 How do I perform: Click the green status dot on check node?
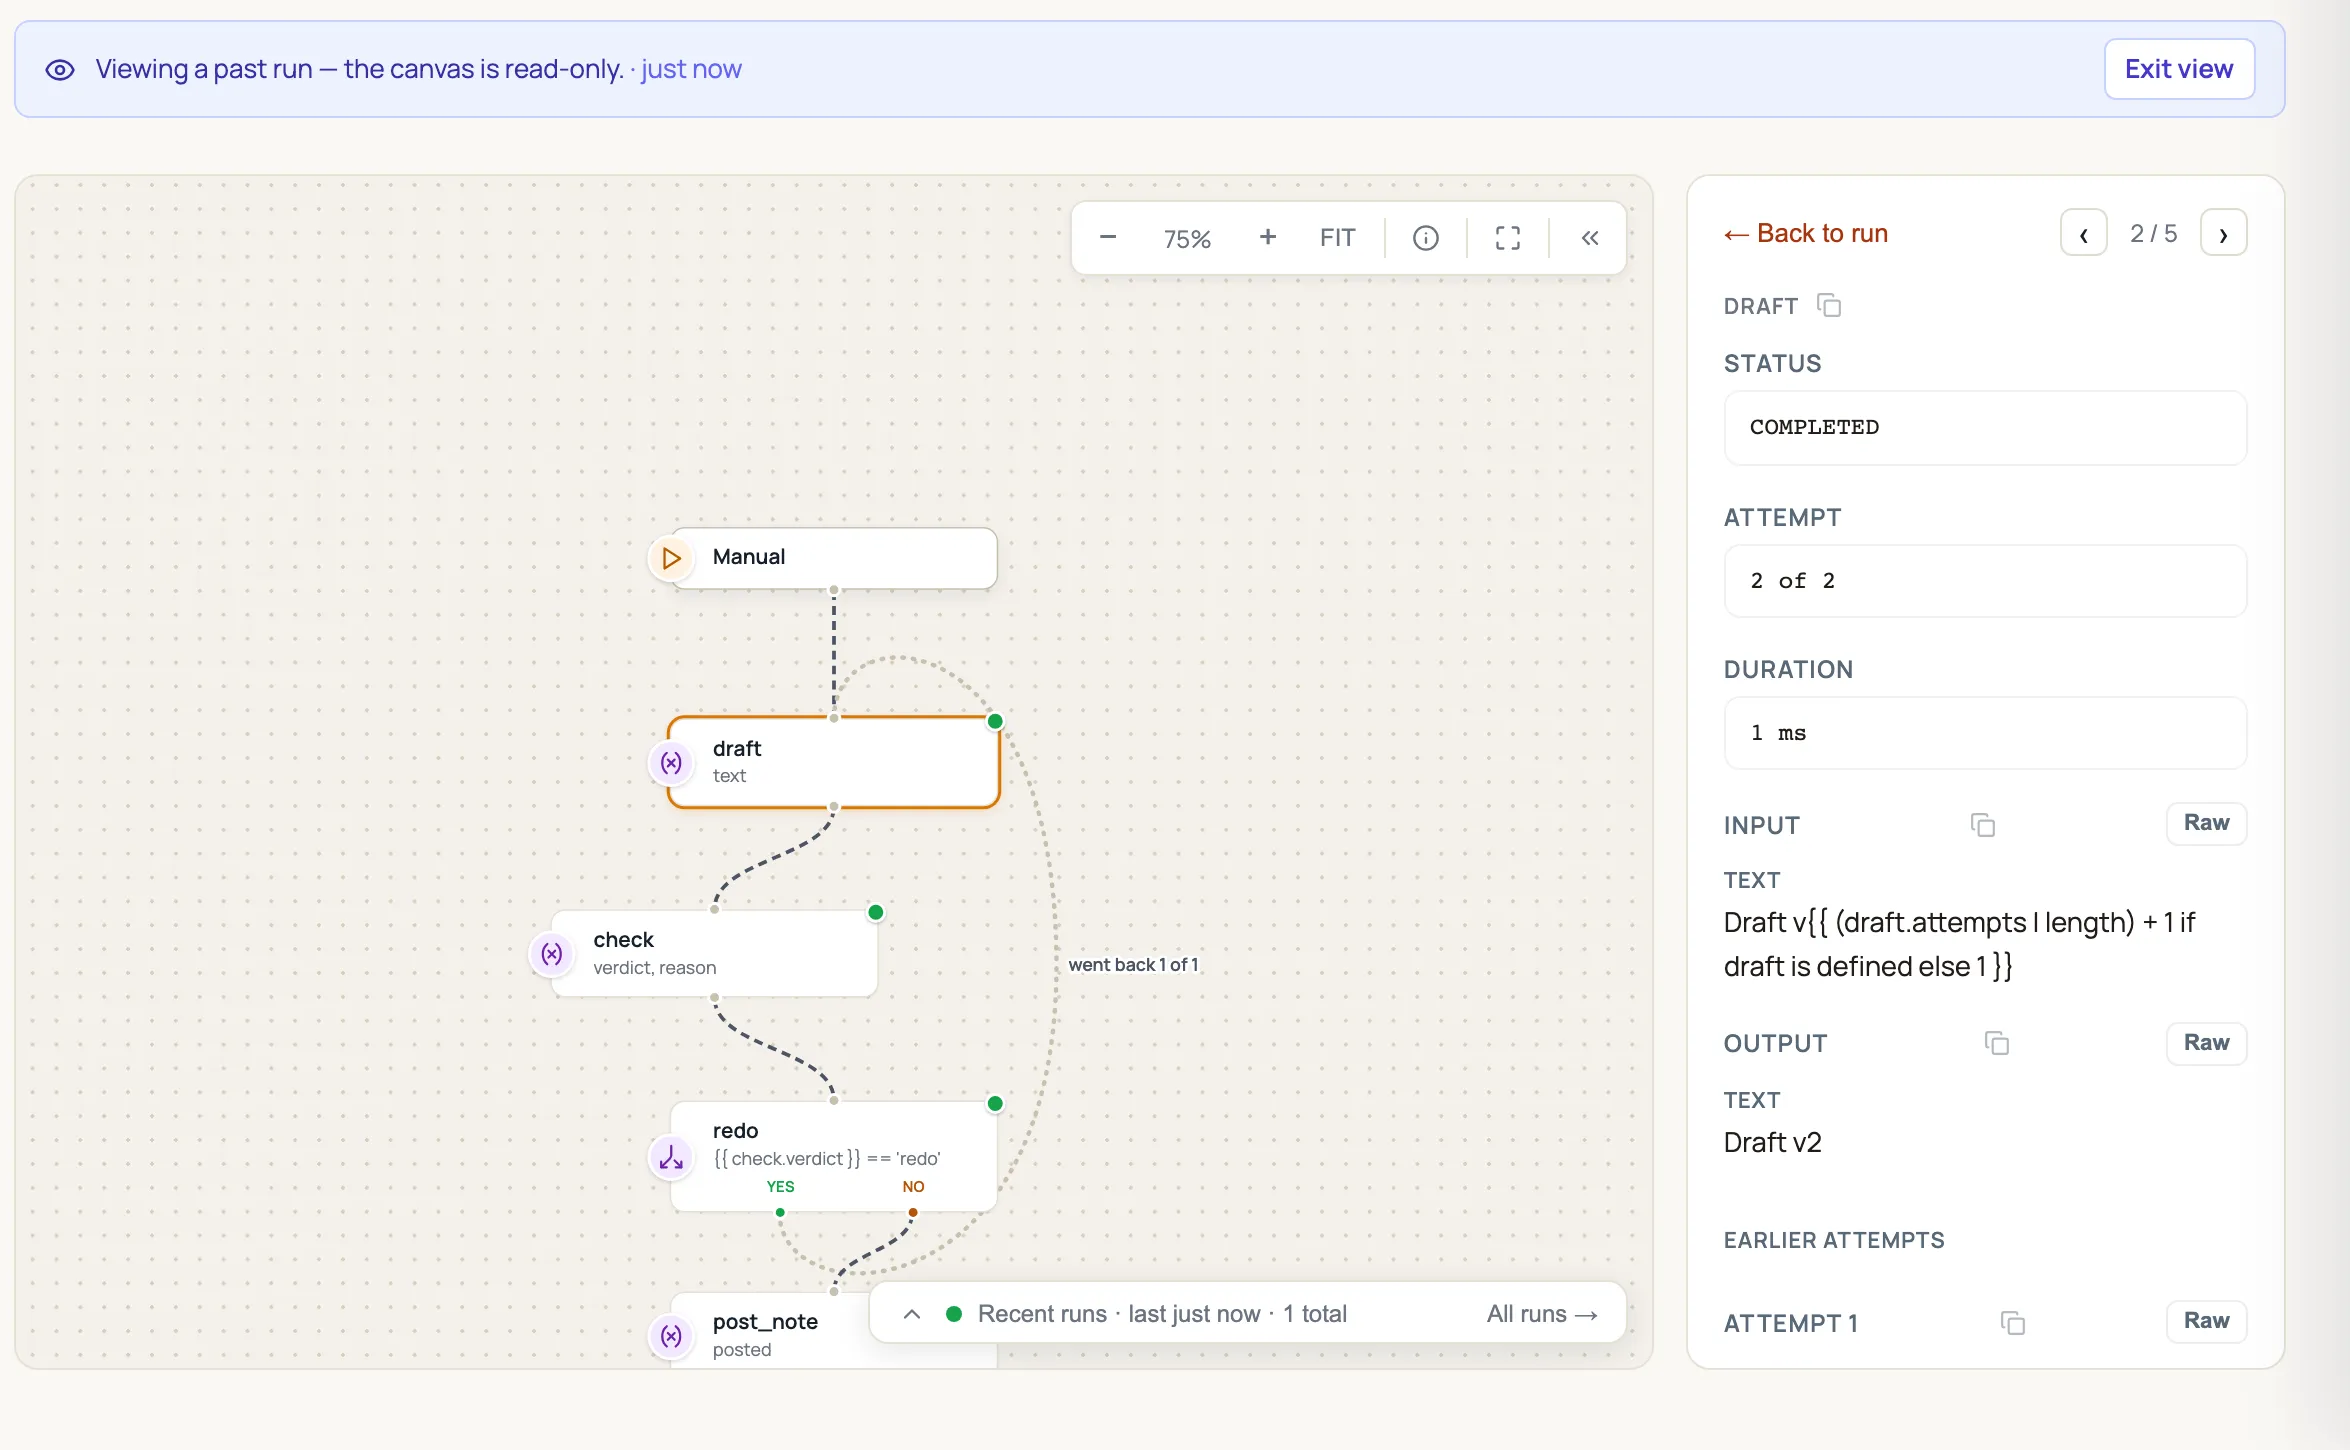pos(875,912)
